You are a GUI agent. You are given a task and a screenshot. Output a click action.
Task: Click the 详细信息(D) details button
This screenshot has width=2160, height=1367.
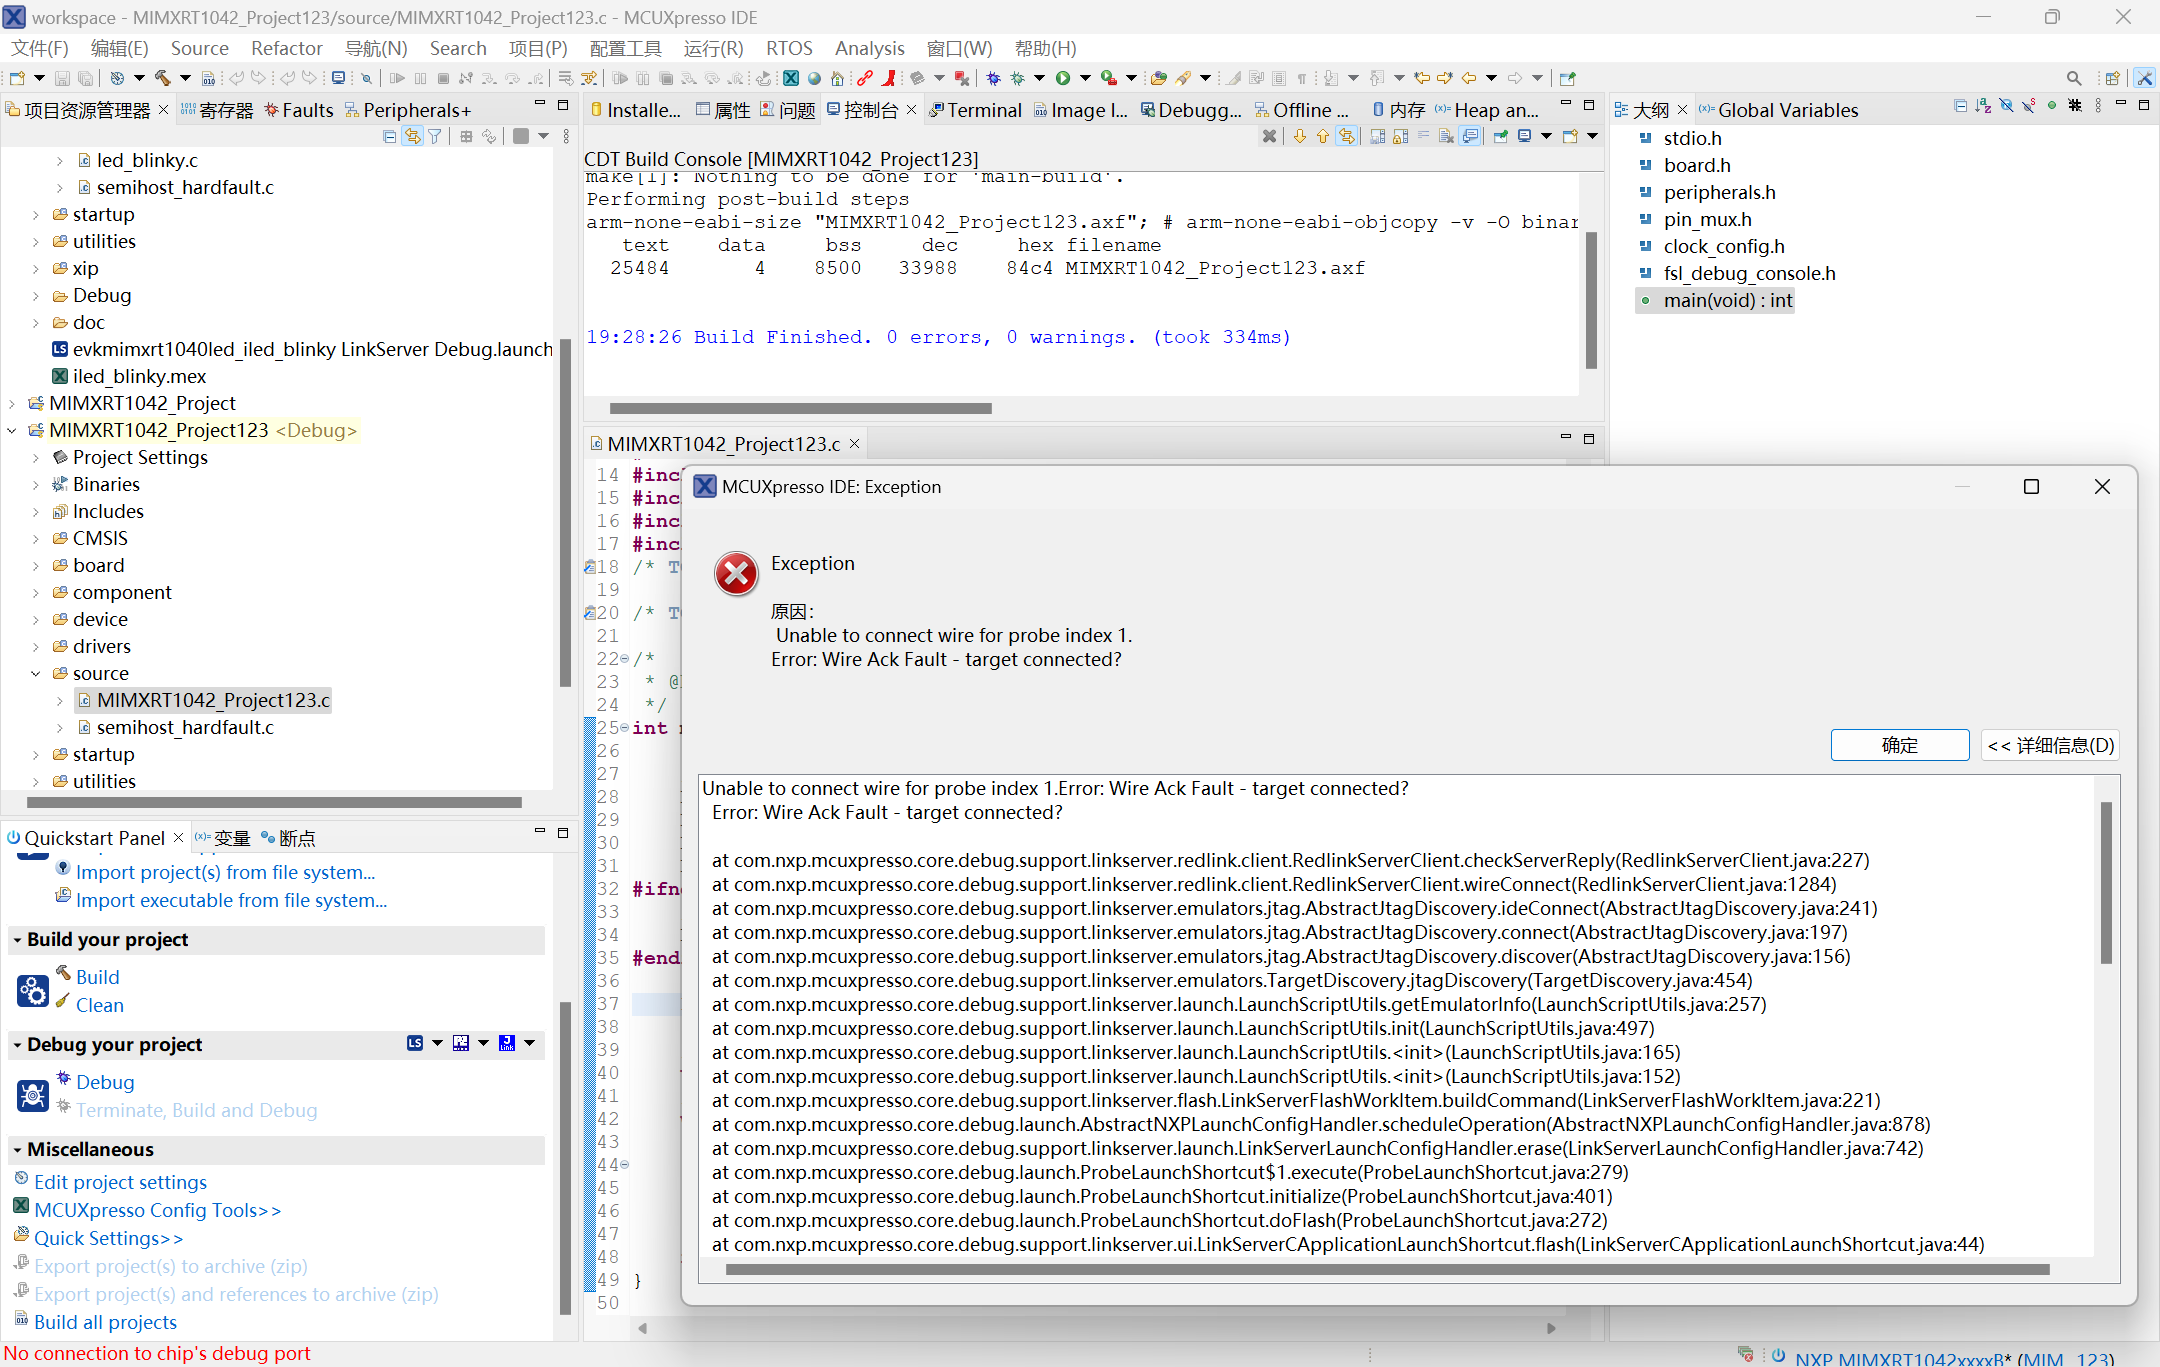[2050, 745]
